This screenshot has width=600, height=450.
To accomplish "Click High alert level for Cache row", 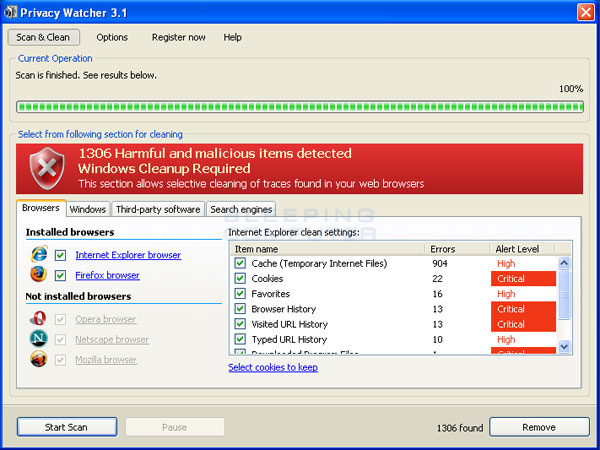I will click(x=506, y=263).
